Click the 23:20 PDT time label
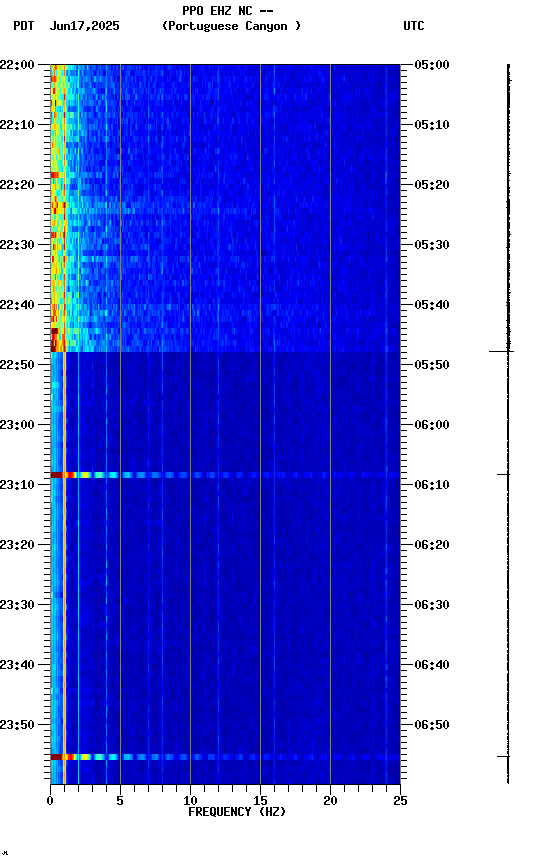 point(17,545)
